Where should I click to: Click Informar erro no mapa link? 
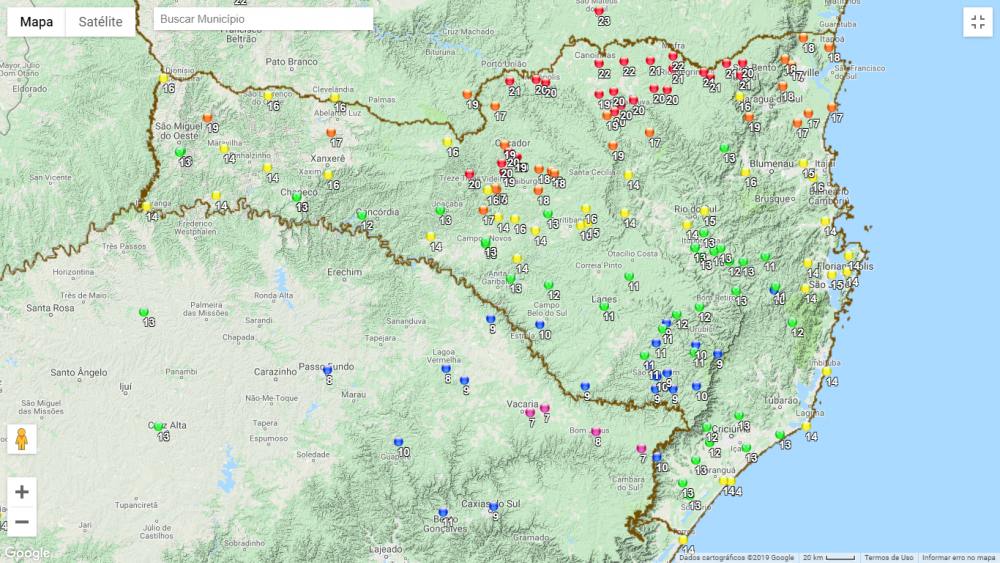point(958,557)
